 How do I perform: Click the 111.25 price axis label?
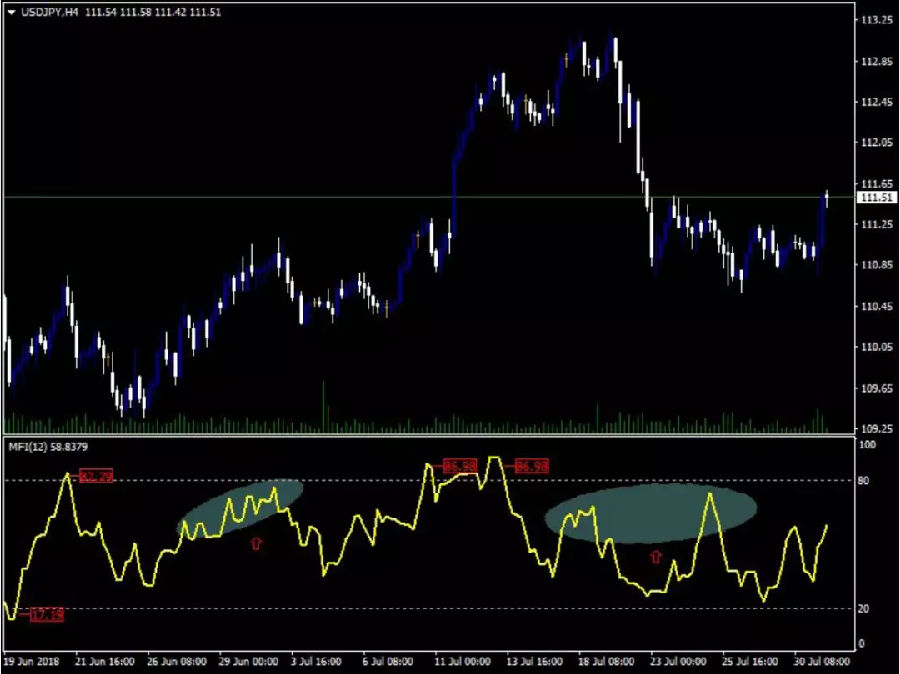[877, 224]
